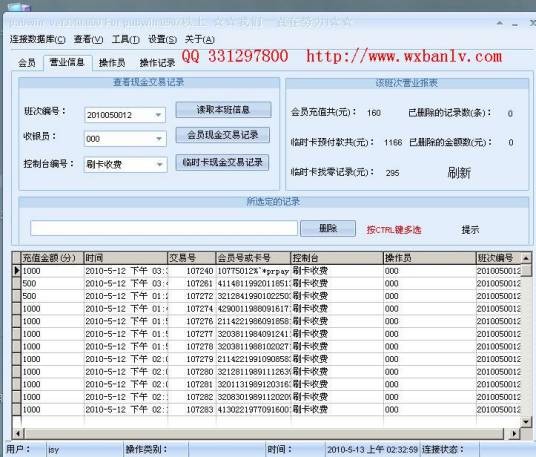The image size is (536, 457).
Task: Click transaction number cell 107274
Action: click(192, 309)
